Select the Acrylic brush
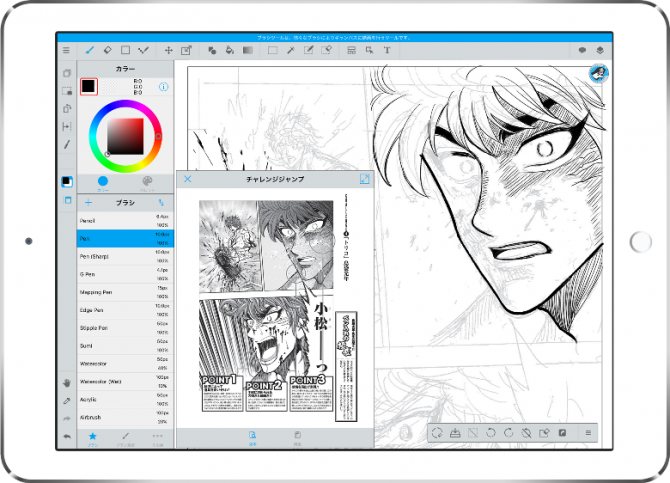The image size is (670, 483). point(125,400)
